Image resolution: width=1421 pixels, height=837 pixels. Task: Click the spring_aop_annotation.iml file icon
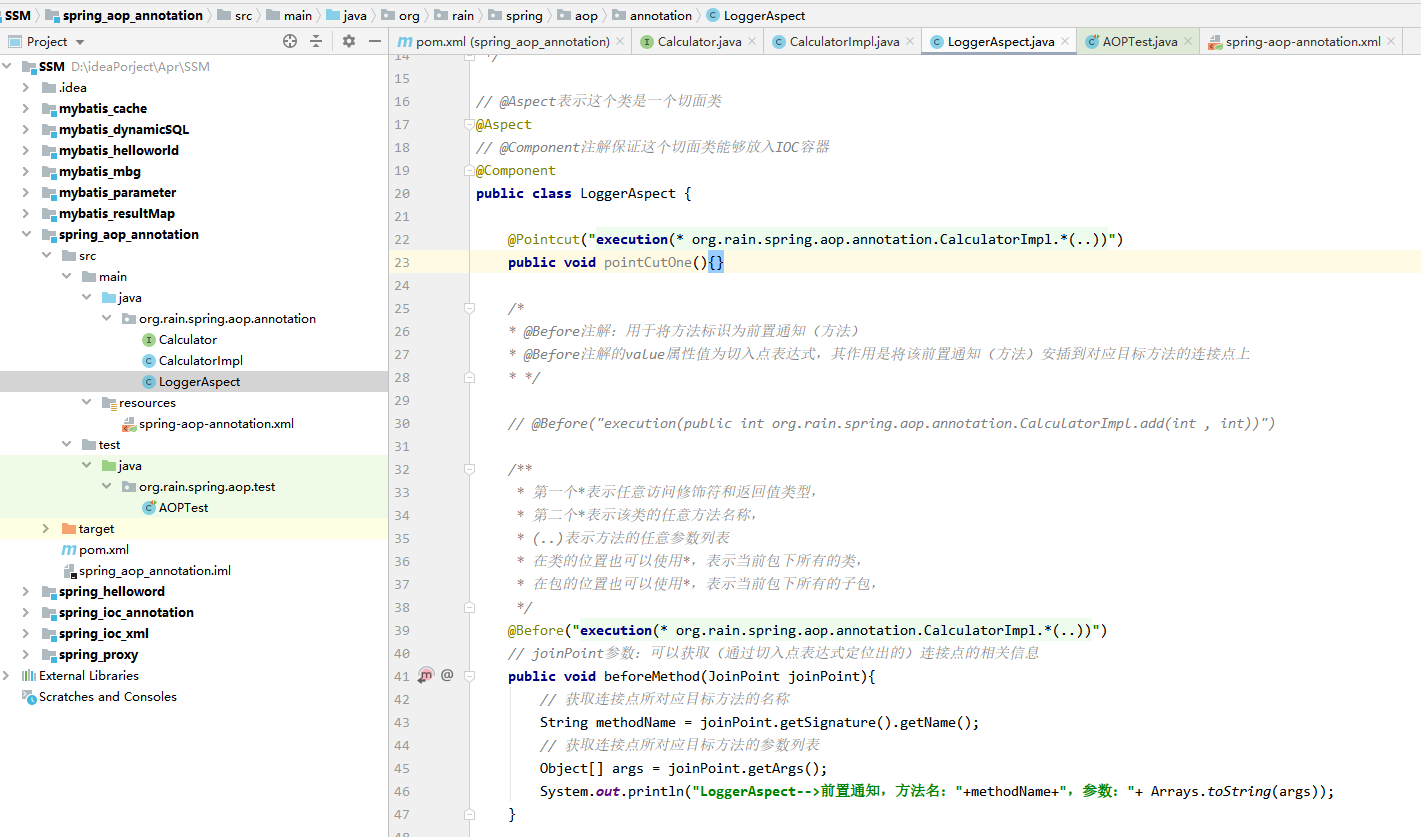click(69, 571)
